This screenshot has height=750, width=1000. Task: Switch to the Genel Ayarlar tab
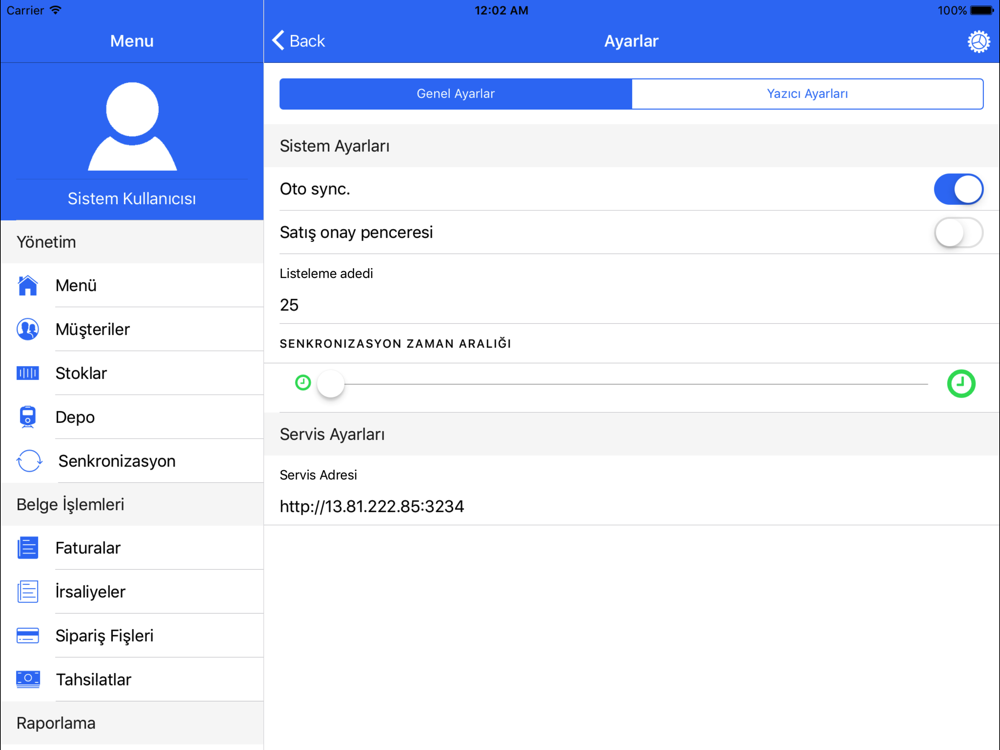[456, 94]
